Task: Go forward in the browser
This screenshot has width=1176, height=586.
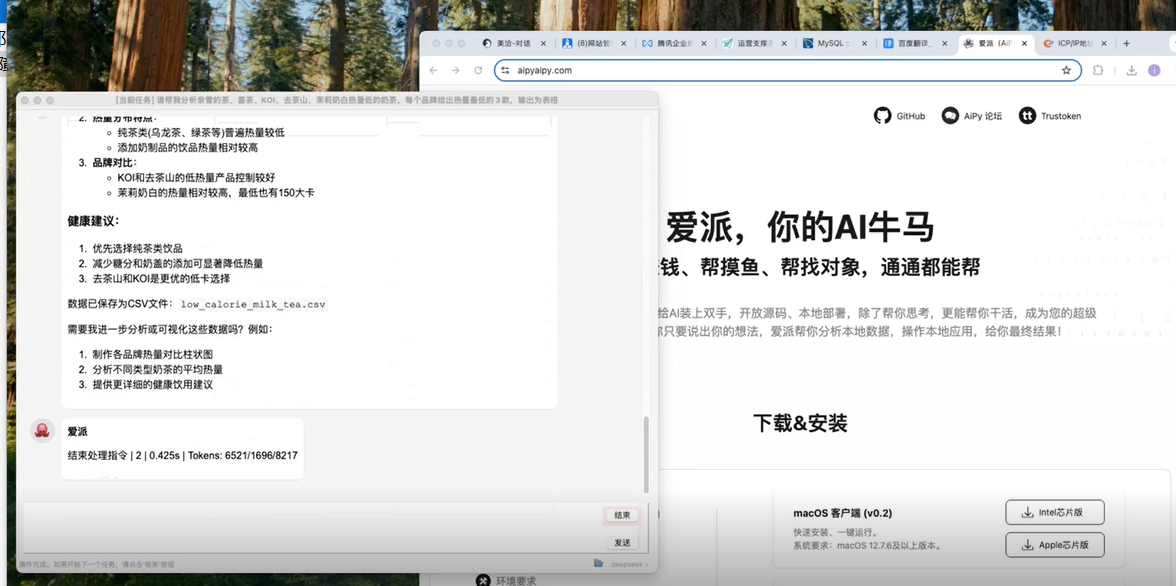Action: pos(455,71)
